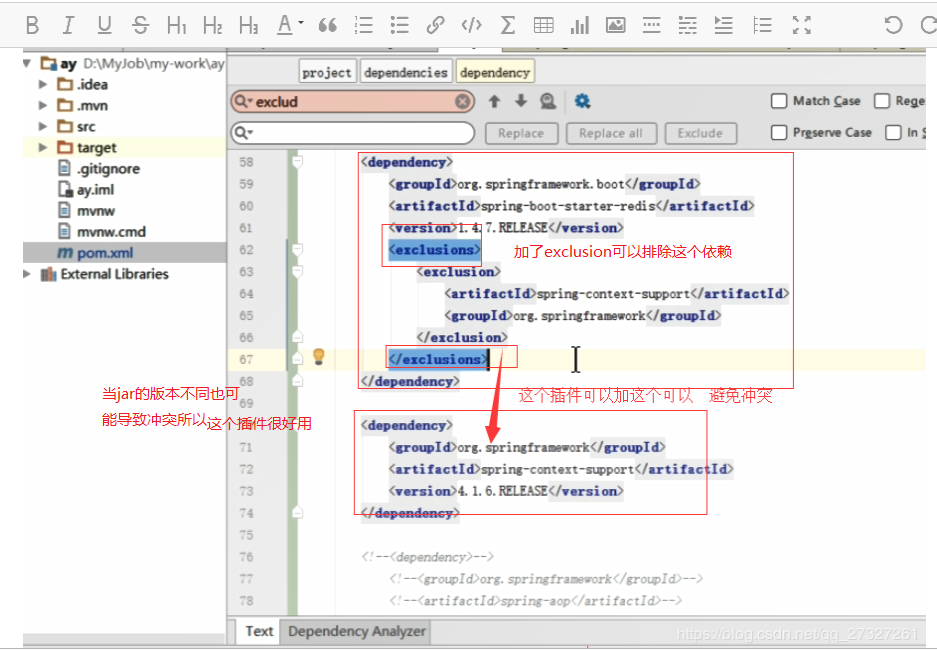
Task: Switch to Dependency Analyzer tab
Action: pos(357,631)
